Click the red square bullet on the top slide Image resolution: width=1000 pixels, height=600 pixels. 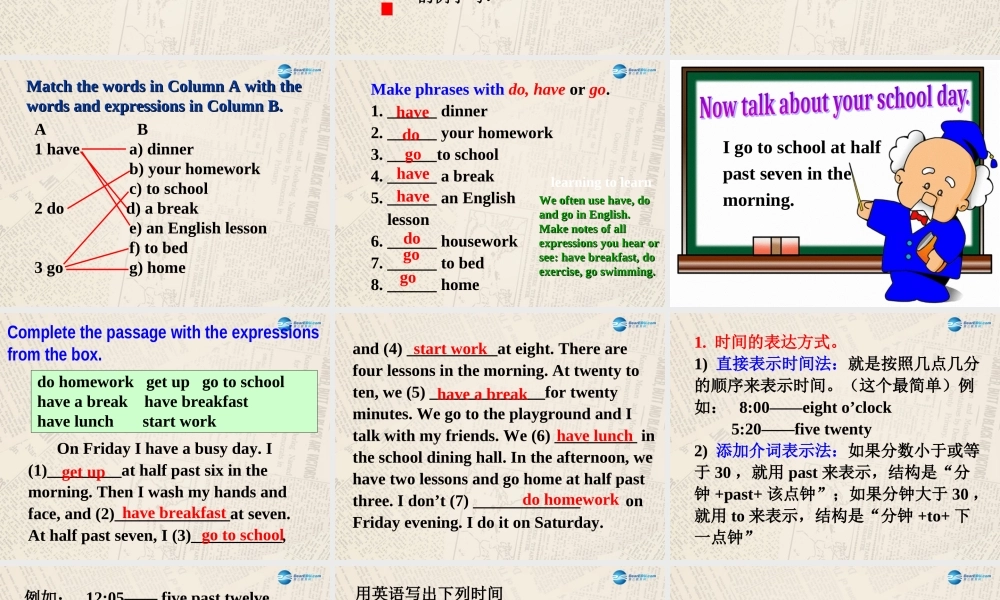point(387,8)
